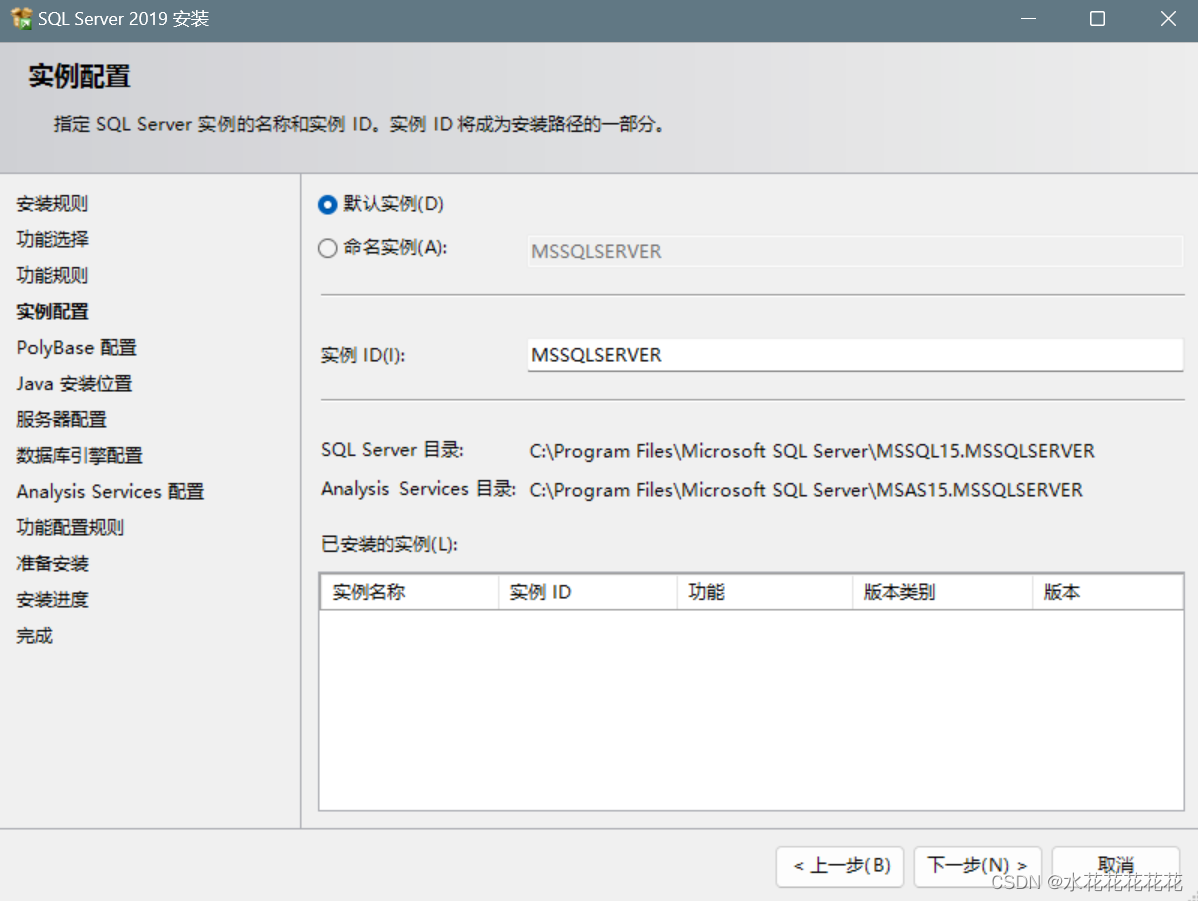1198x901 pixels.
Task: Click the Analysis Services 目录 path text
Action: pos(805,490)
